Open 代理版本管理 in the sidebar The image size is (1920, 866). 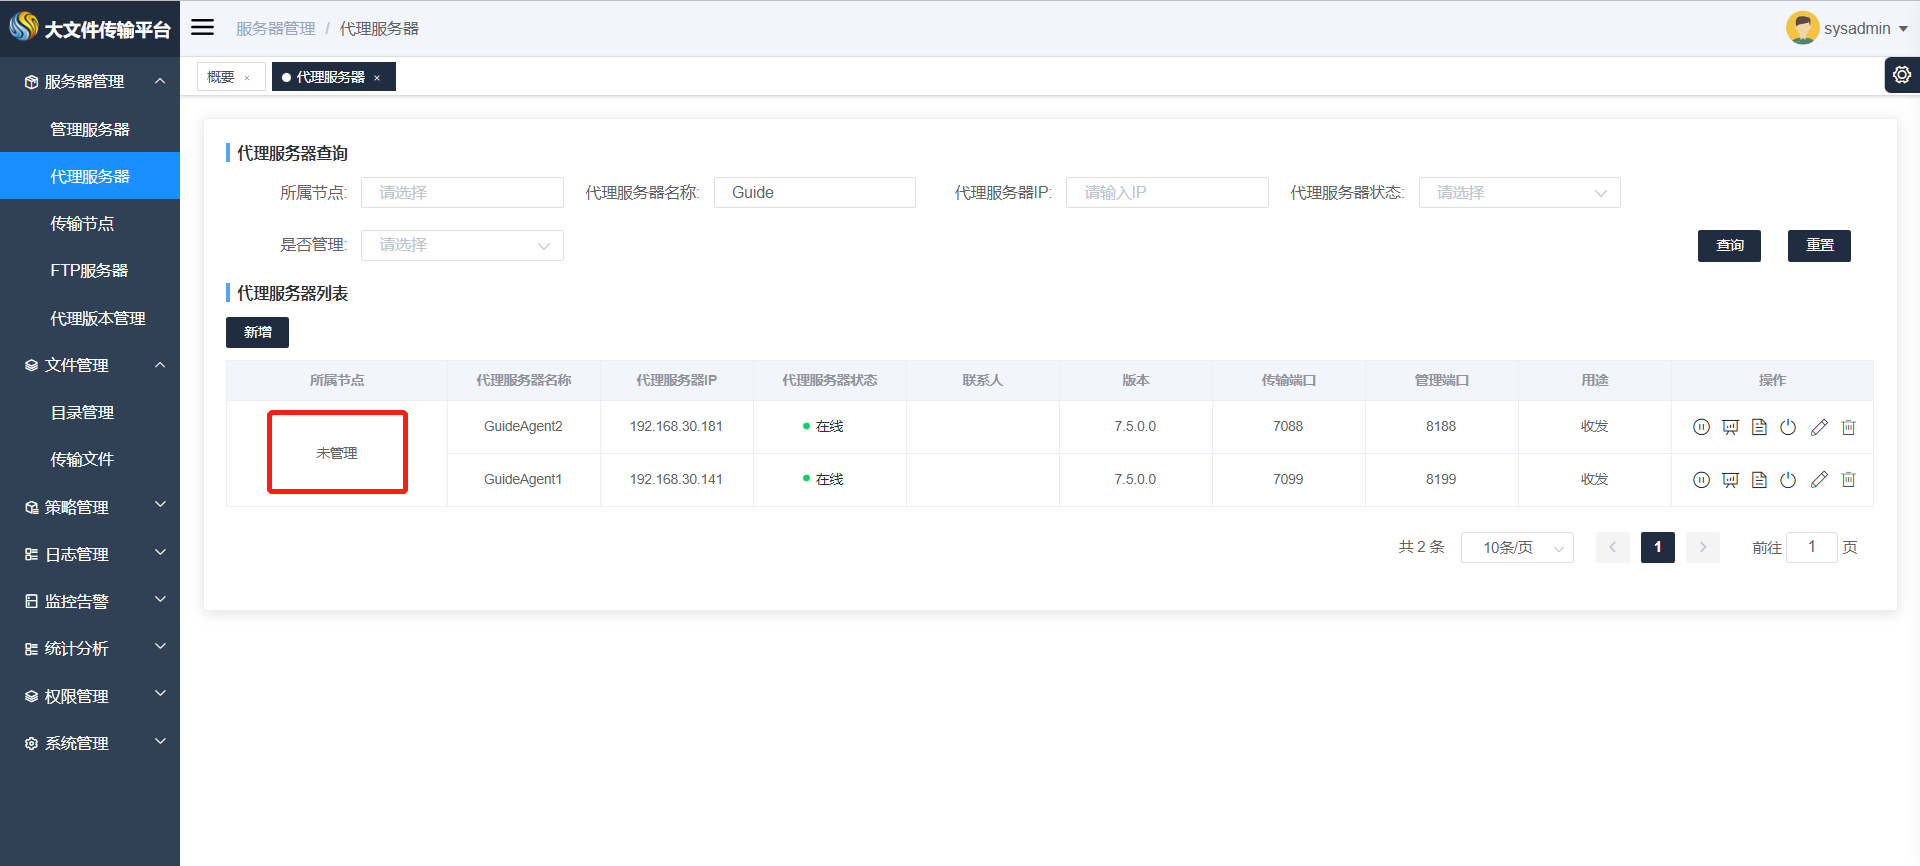[90, 319]
